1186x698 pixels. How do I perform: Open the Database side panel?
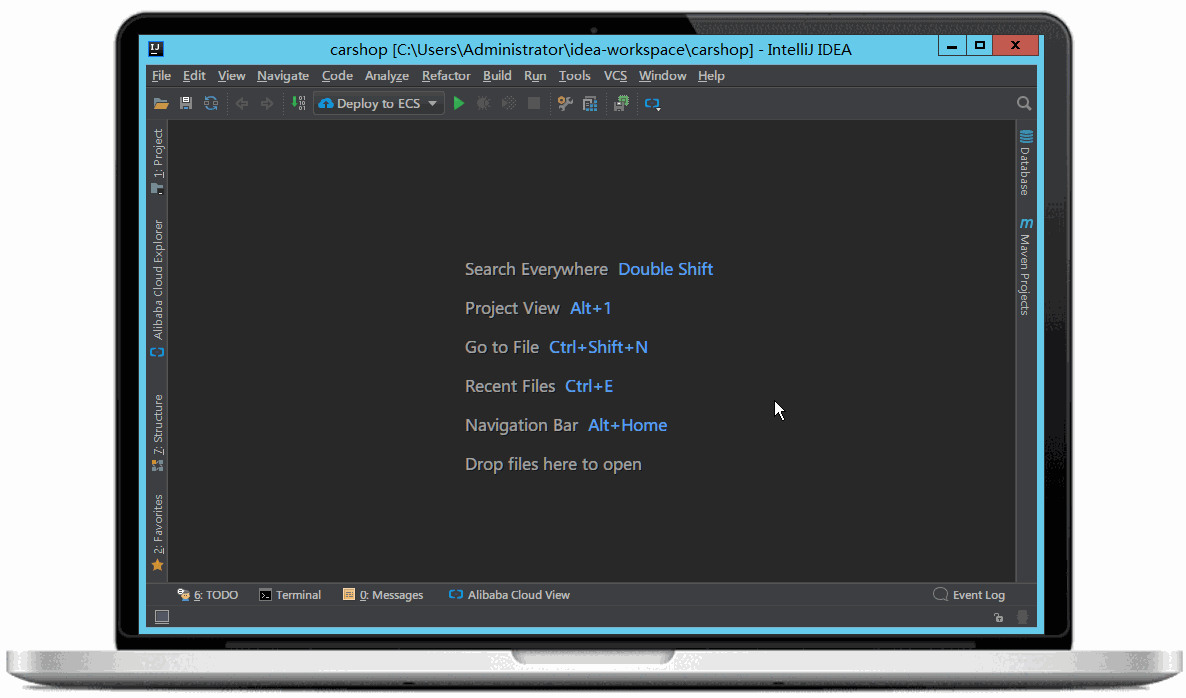click(1026, 163)
